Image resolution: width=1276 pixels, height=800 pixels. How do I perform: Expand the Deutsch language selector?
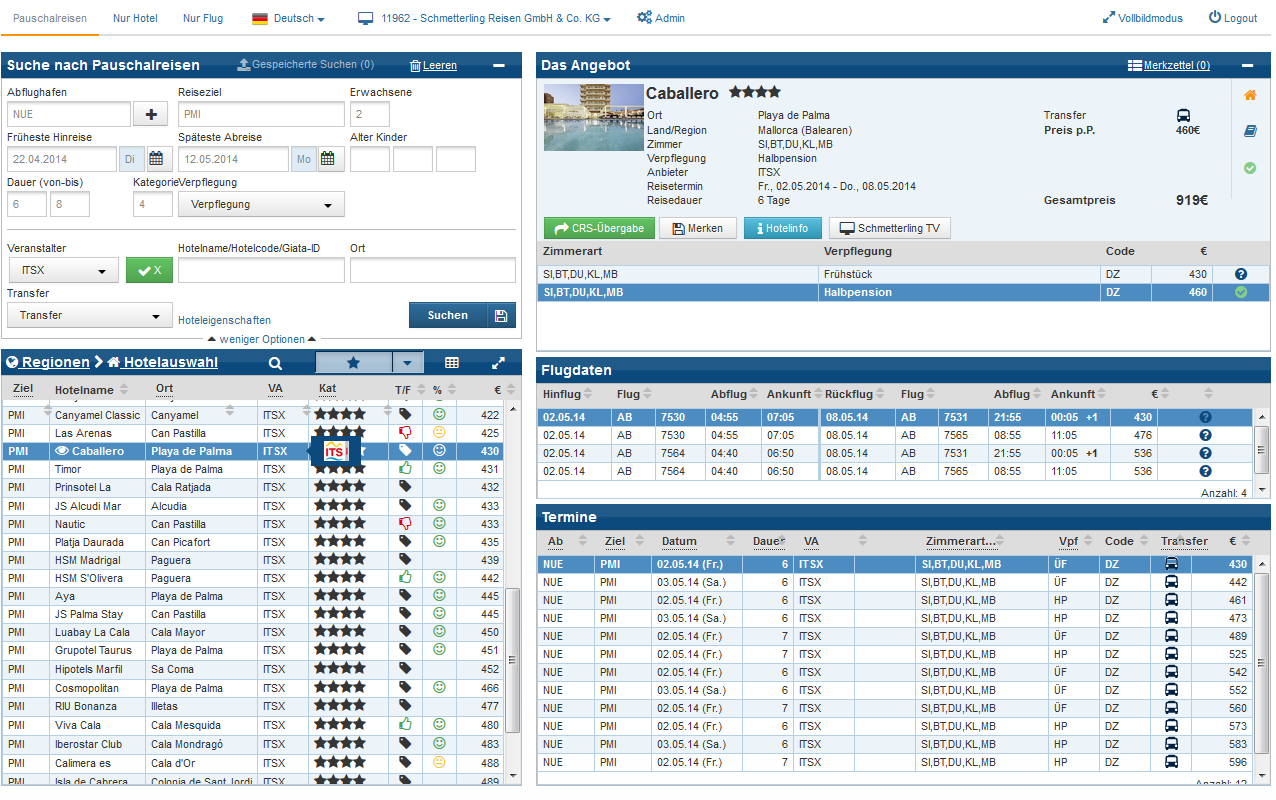[x=289, y=18]
